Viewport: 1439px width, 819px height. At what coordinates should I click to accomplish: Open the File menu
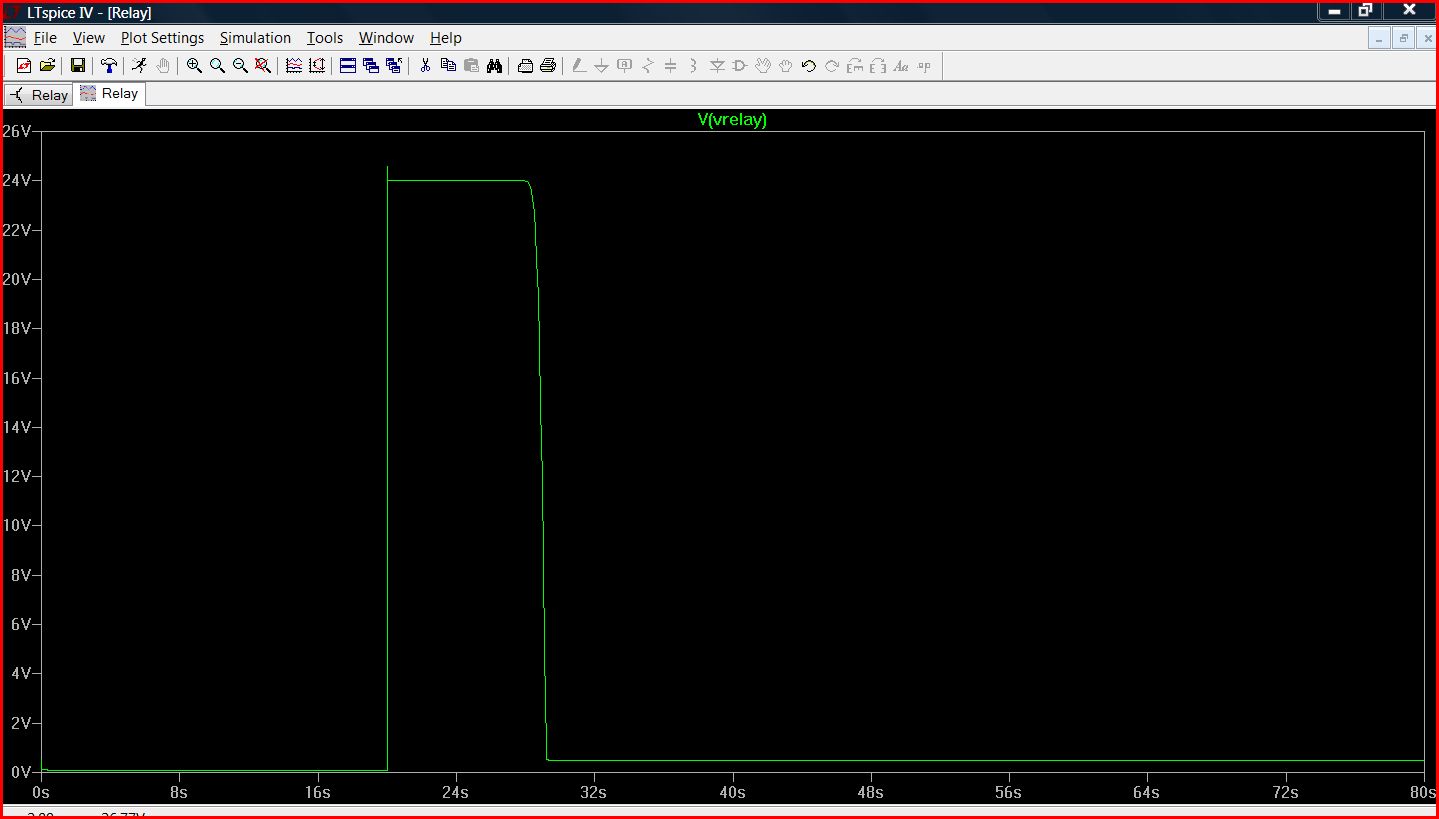(45, 38)
